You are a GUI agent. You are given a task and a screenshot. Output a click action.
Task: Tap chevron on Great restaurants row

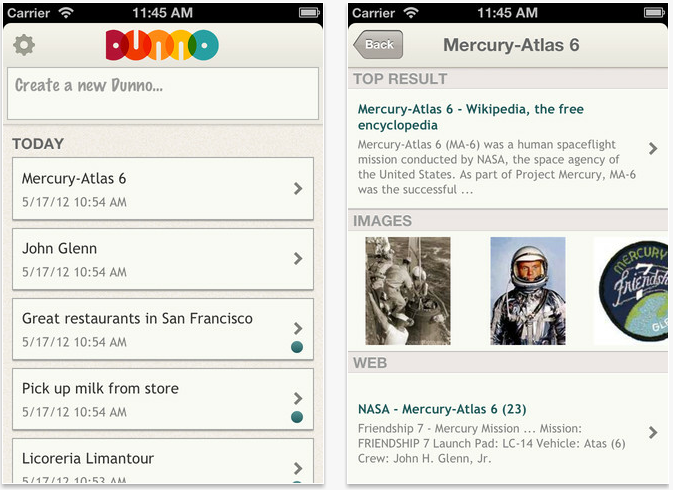[x=298, y=328]
